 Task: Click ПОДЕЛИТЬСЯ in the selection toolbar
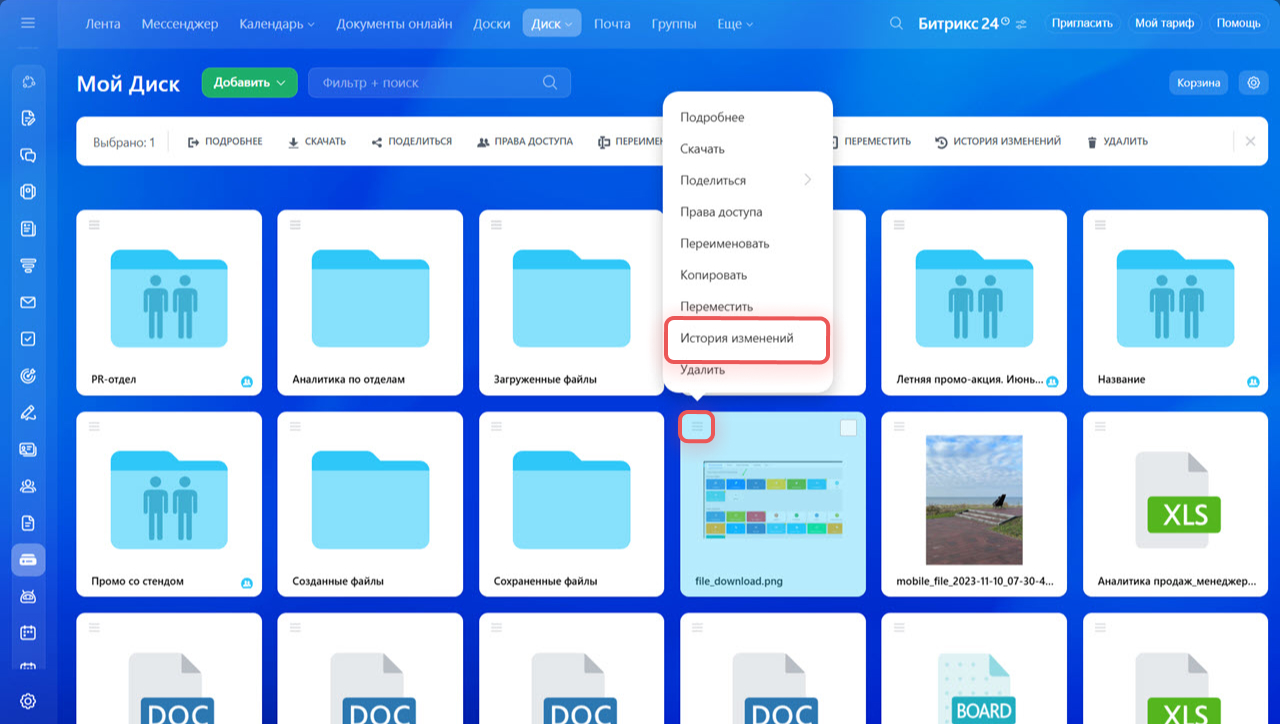coord(411,142)
